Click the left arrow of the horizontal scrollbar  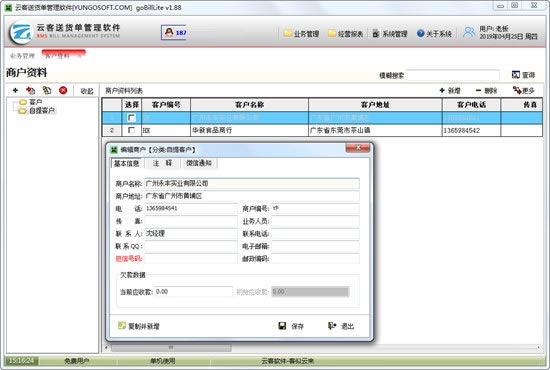(107, 348)
